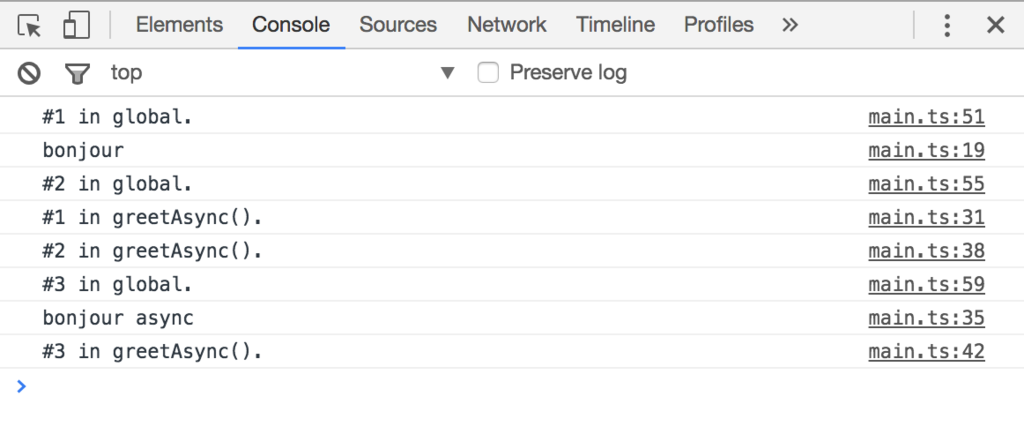Show more tabs with double chevron

coord(790,25)
